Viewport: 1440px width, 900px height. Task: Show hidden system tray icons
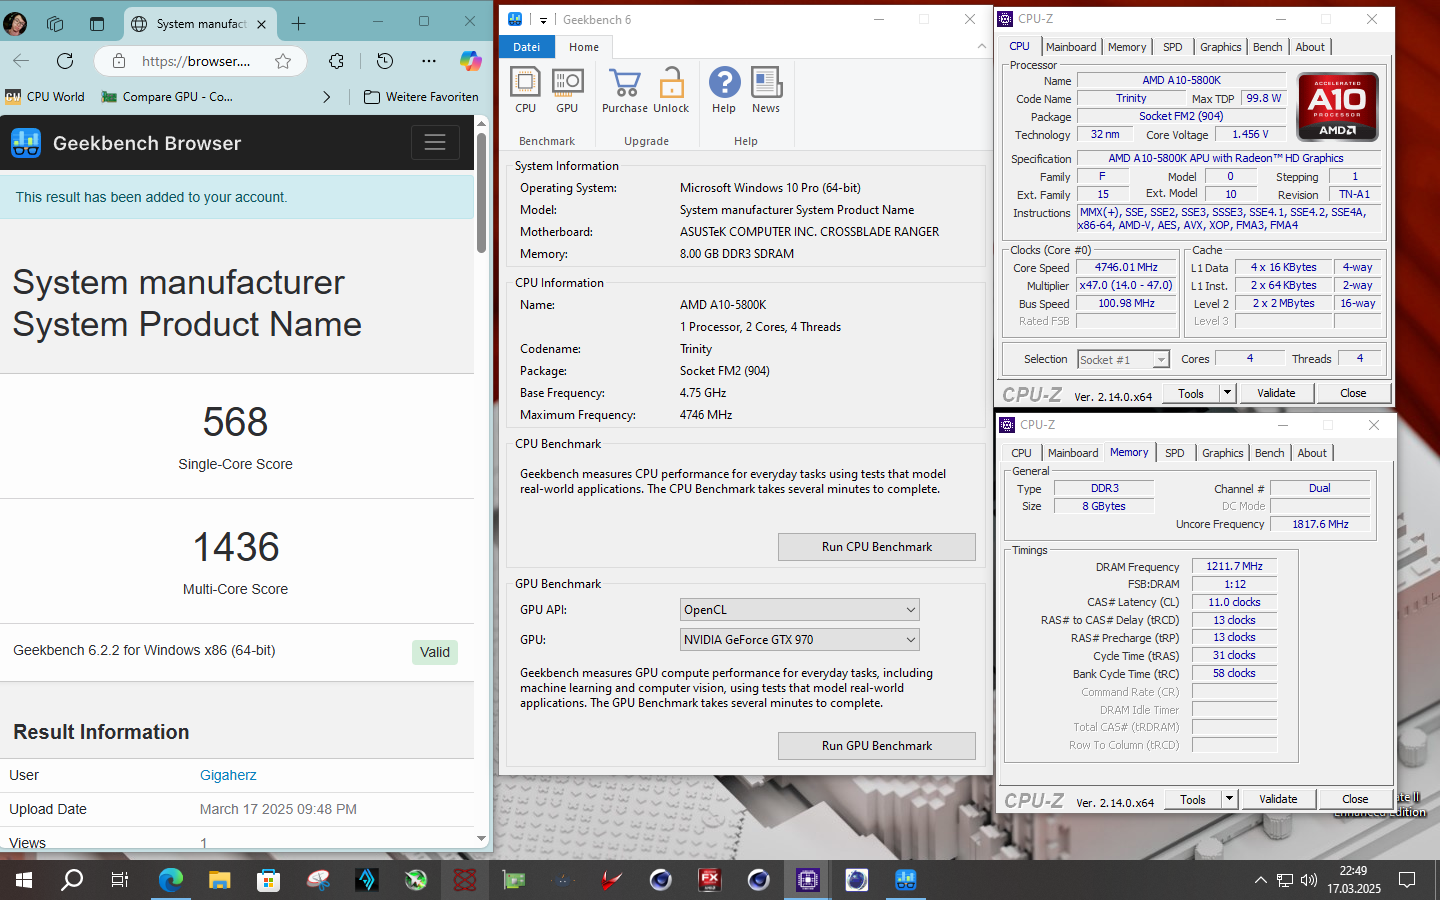coord(1260,880)
